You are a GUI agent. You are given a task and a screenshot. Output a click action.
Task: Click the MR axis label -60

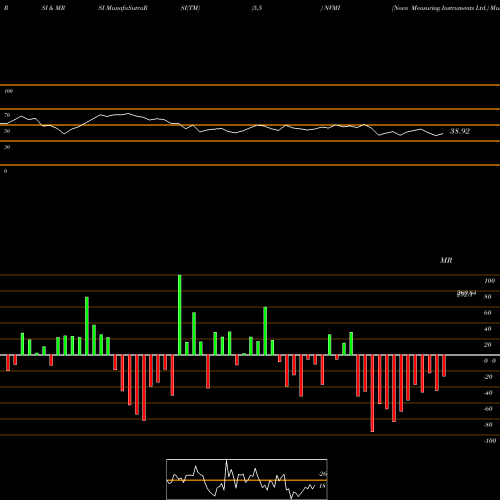(x=488, y=409)
